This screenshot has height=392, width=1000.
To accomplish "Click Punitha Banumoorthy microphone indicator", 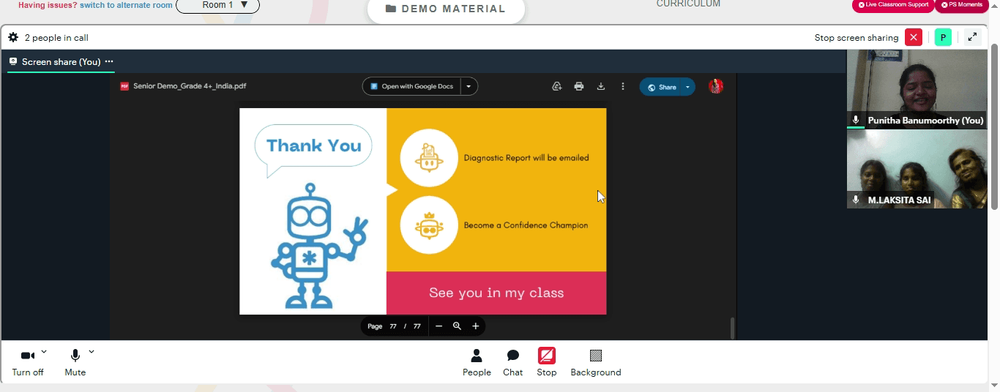I will coord(856,120).
